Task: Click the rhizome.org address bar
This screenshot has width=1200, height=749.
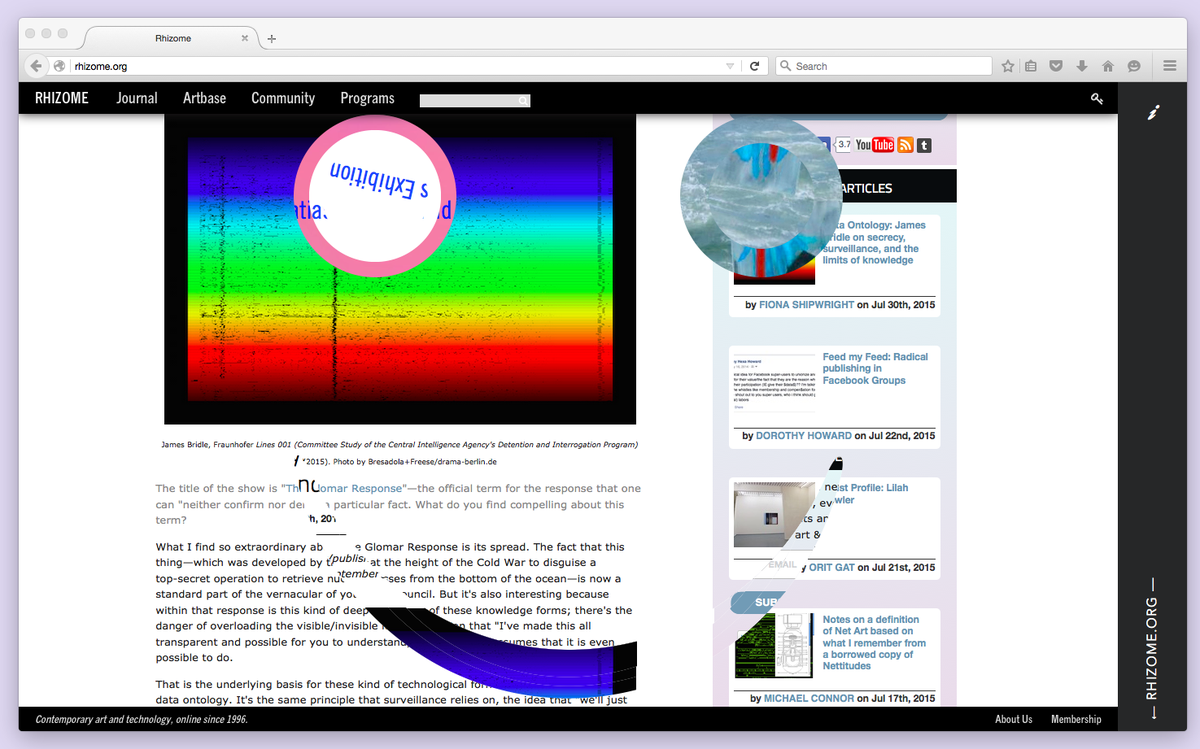Action: click(x=395, y=66)
